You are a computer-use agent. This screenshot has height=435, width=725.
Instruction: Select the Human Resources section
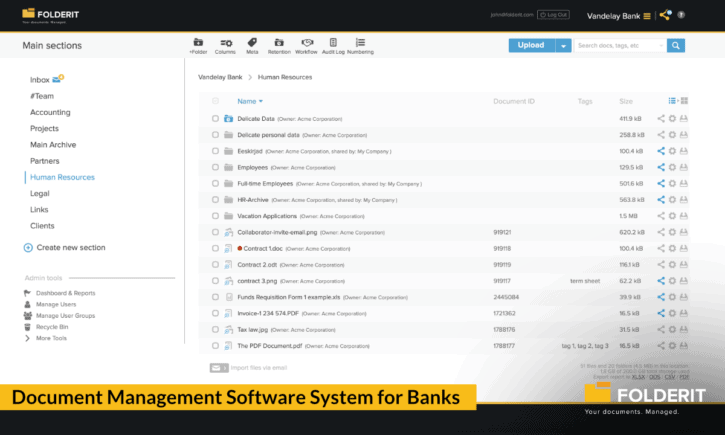pos(62,177)
